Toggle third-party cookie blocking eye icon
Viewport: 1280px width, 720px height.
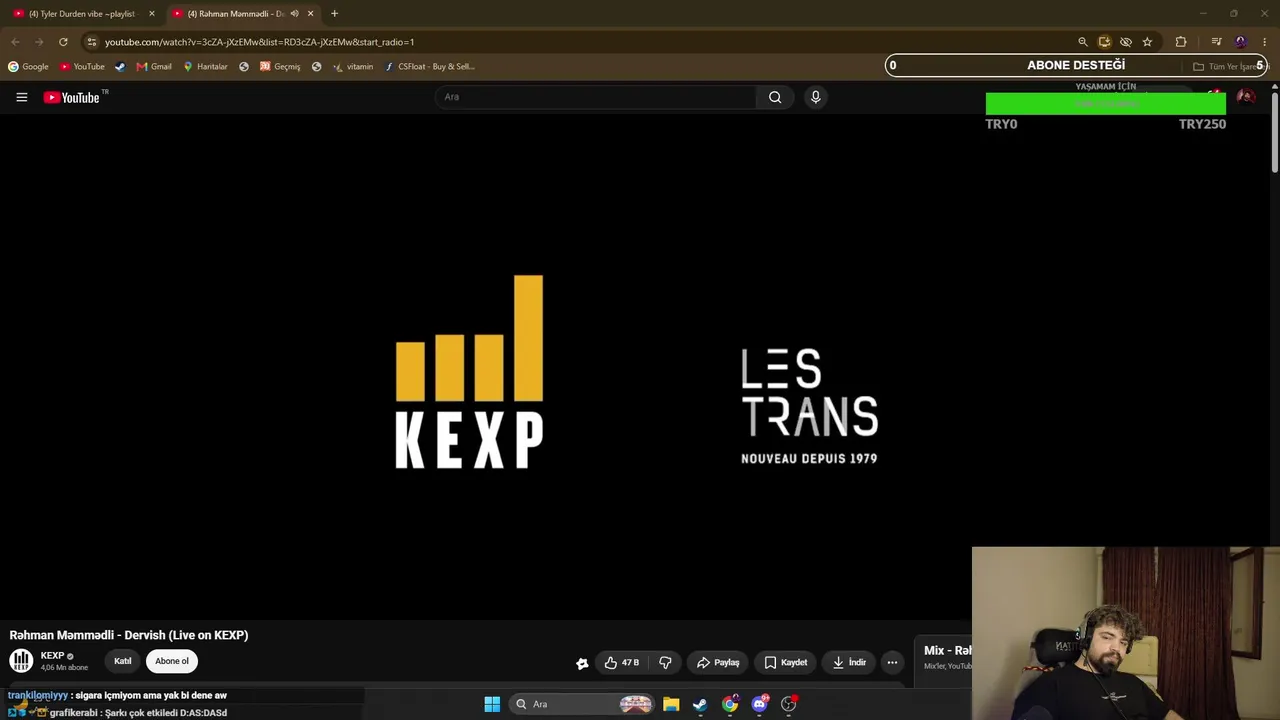pyautogui.click(x=1125, y=42)
